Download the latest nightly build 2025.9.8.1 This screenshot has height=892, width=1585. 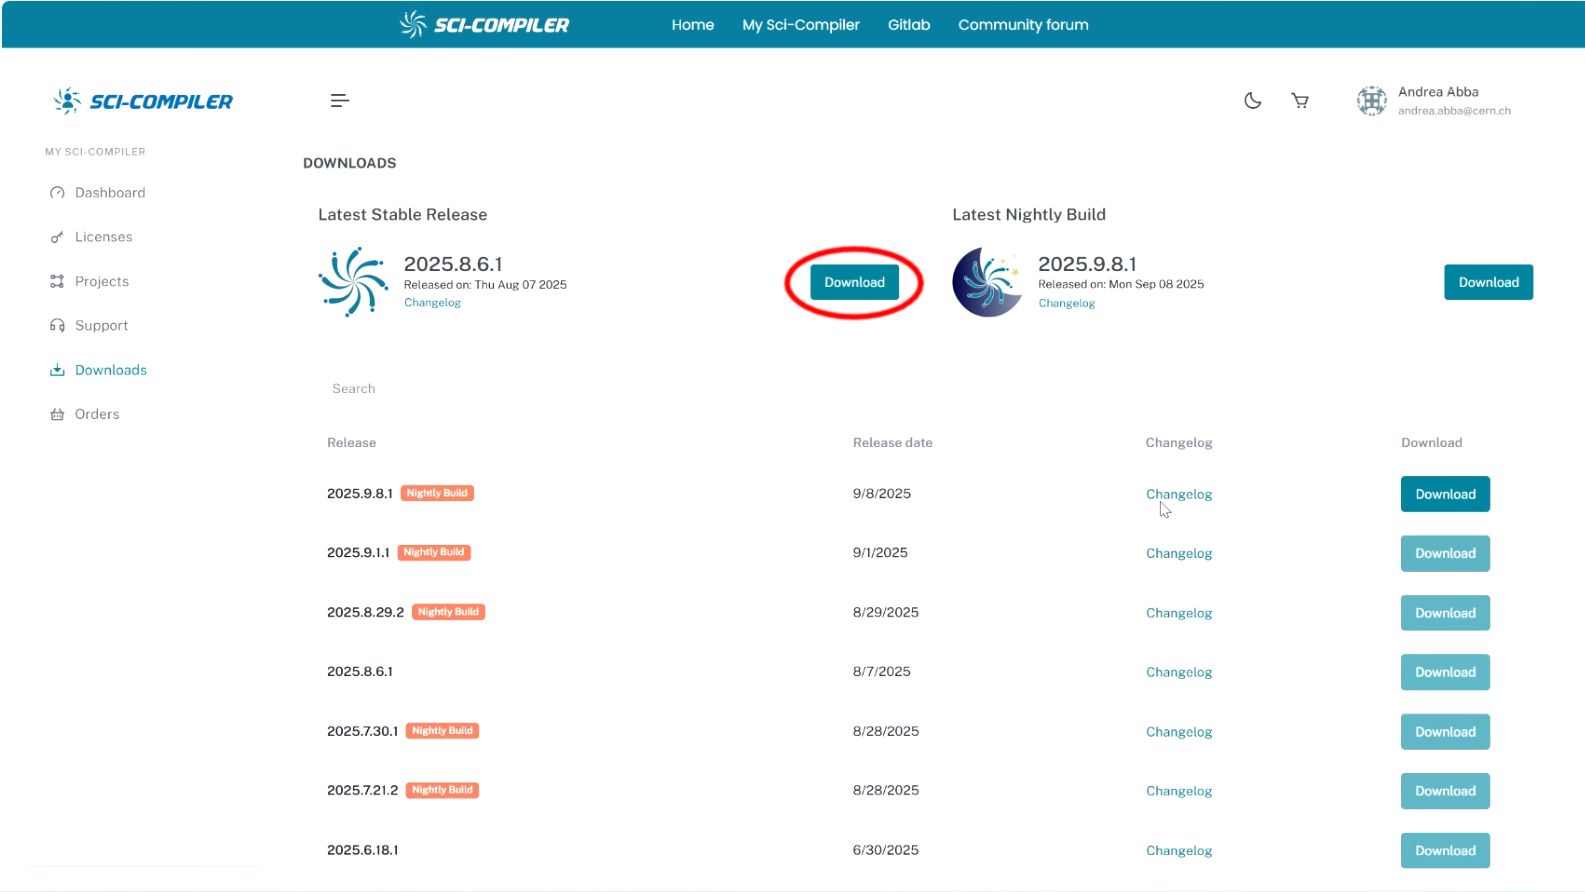(x=1488, y=282)
